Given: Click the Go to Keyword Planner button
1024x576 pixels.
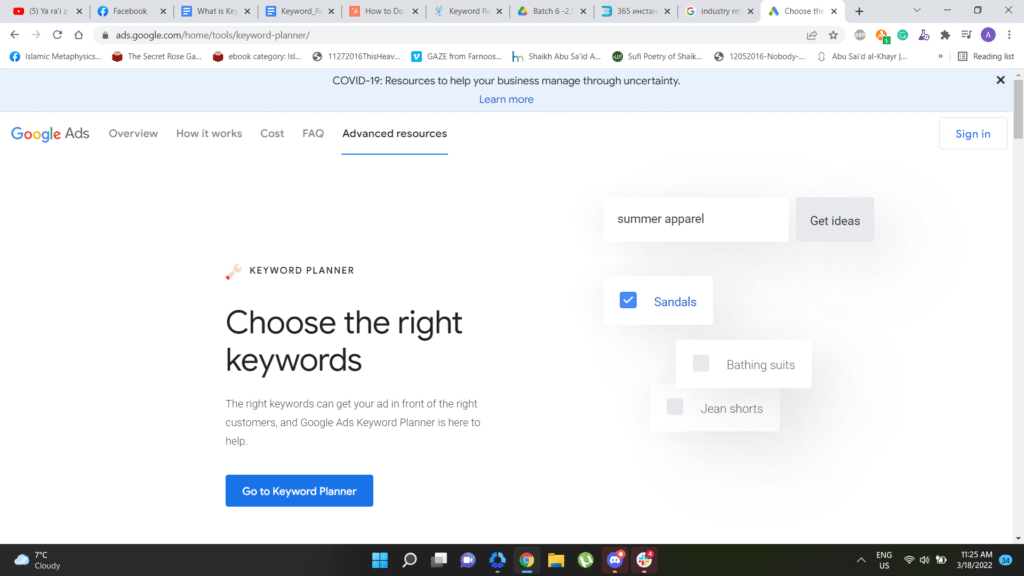Looking at the screenshot, I should click(299, 490).
